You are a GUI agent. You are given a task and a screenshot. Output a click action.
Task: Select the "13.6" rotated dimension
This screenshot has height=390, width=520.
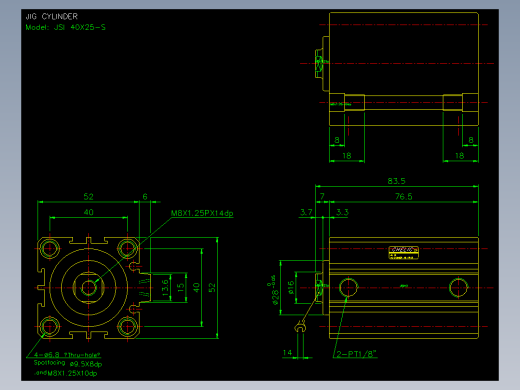click(x=165, y=288)
